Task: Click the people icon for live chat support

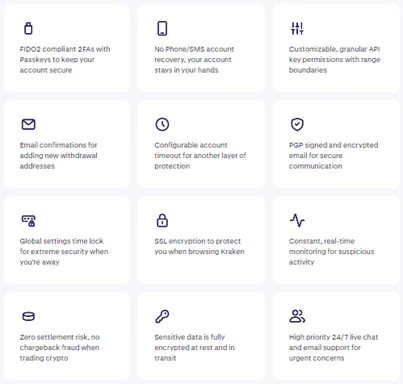Action: pos(297,316)
